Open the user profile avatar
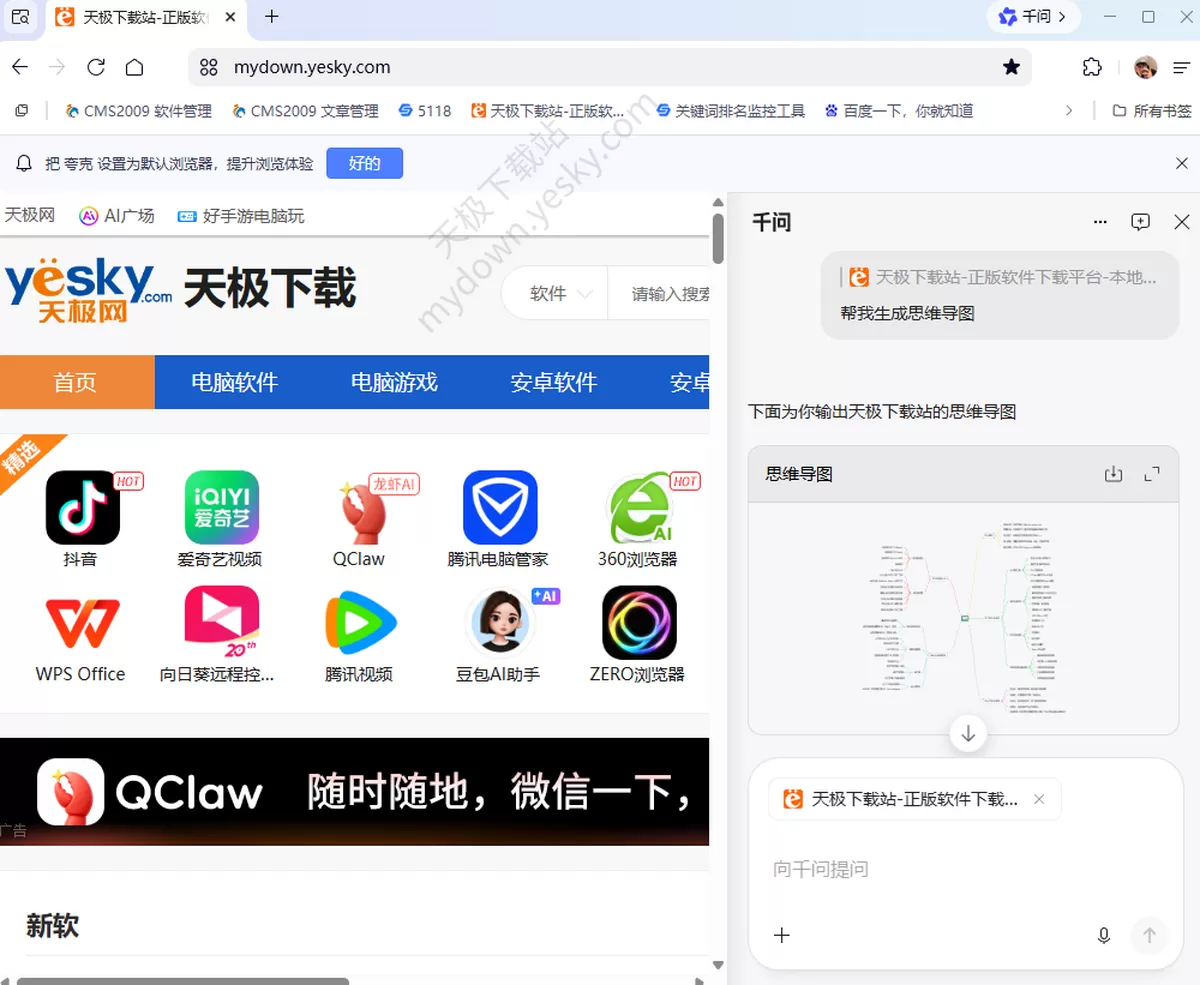 click(x=1146, y=67)
